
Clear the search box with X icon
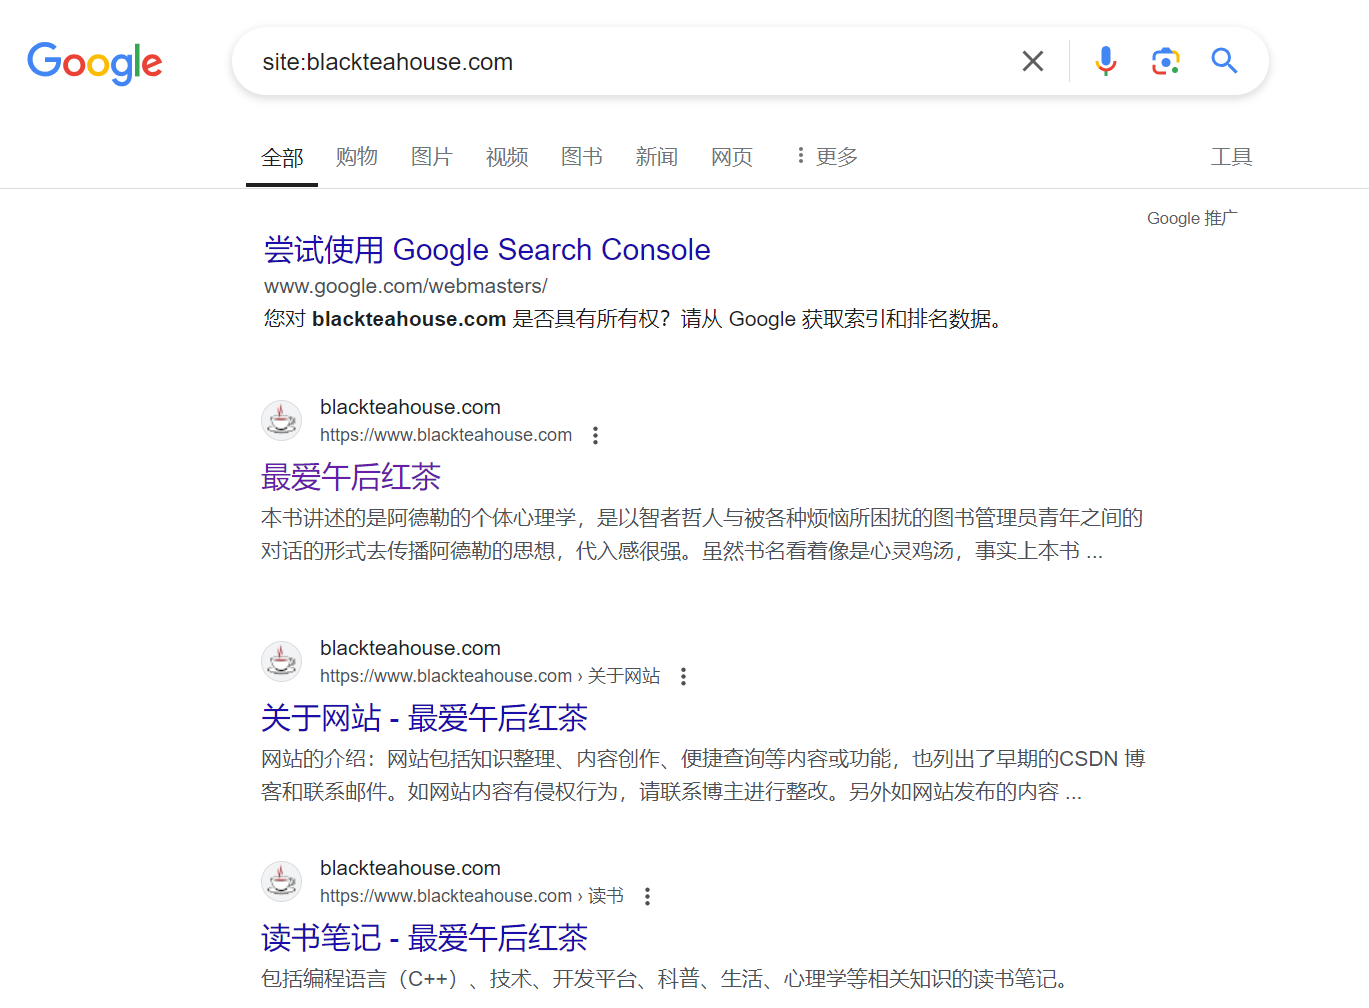[x=1033, y=61]
